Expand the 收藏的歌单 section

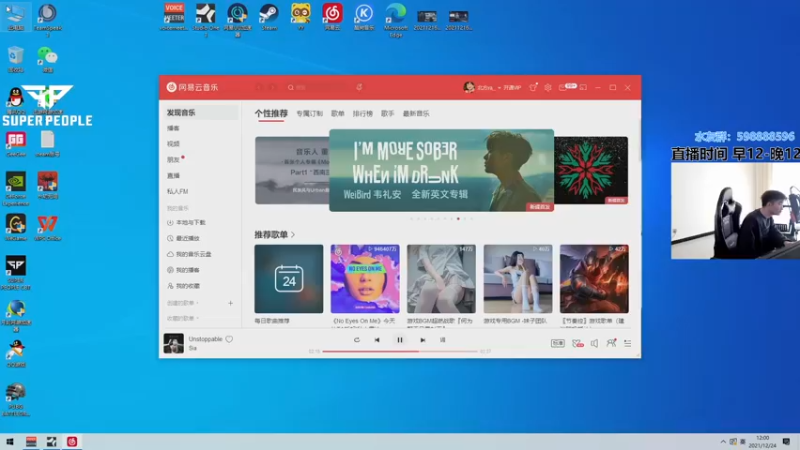(183, 318)
